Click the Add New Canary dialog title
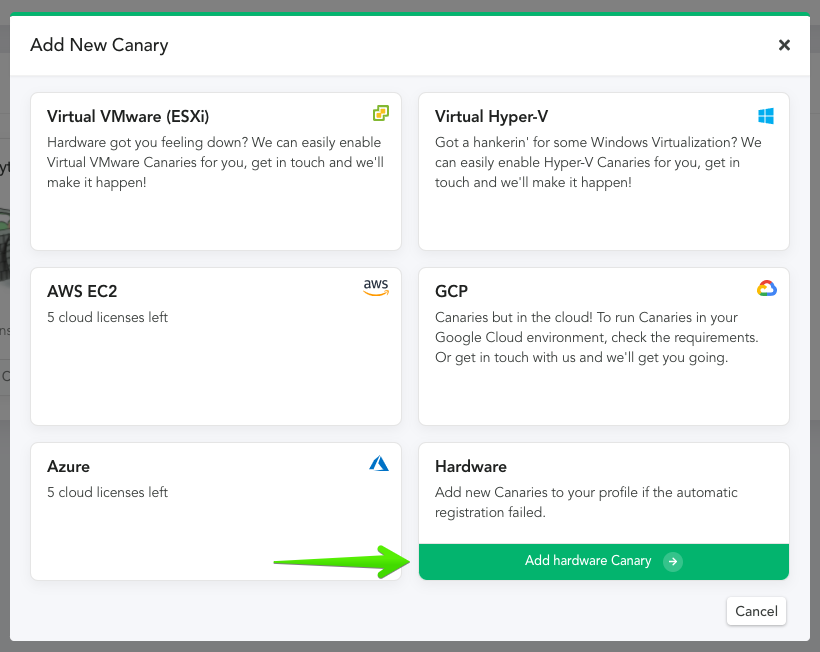Image resolution: width=820 pixels, height=652 pixels. pos(99,45)
